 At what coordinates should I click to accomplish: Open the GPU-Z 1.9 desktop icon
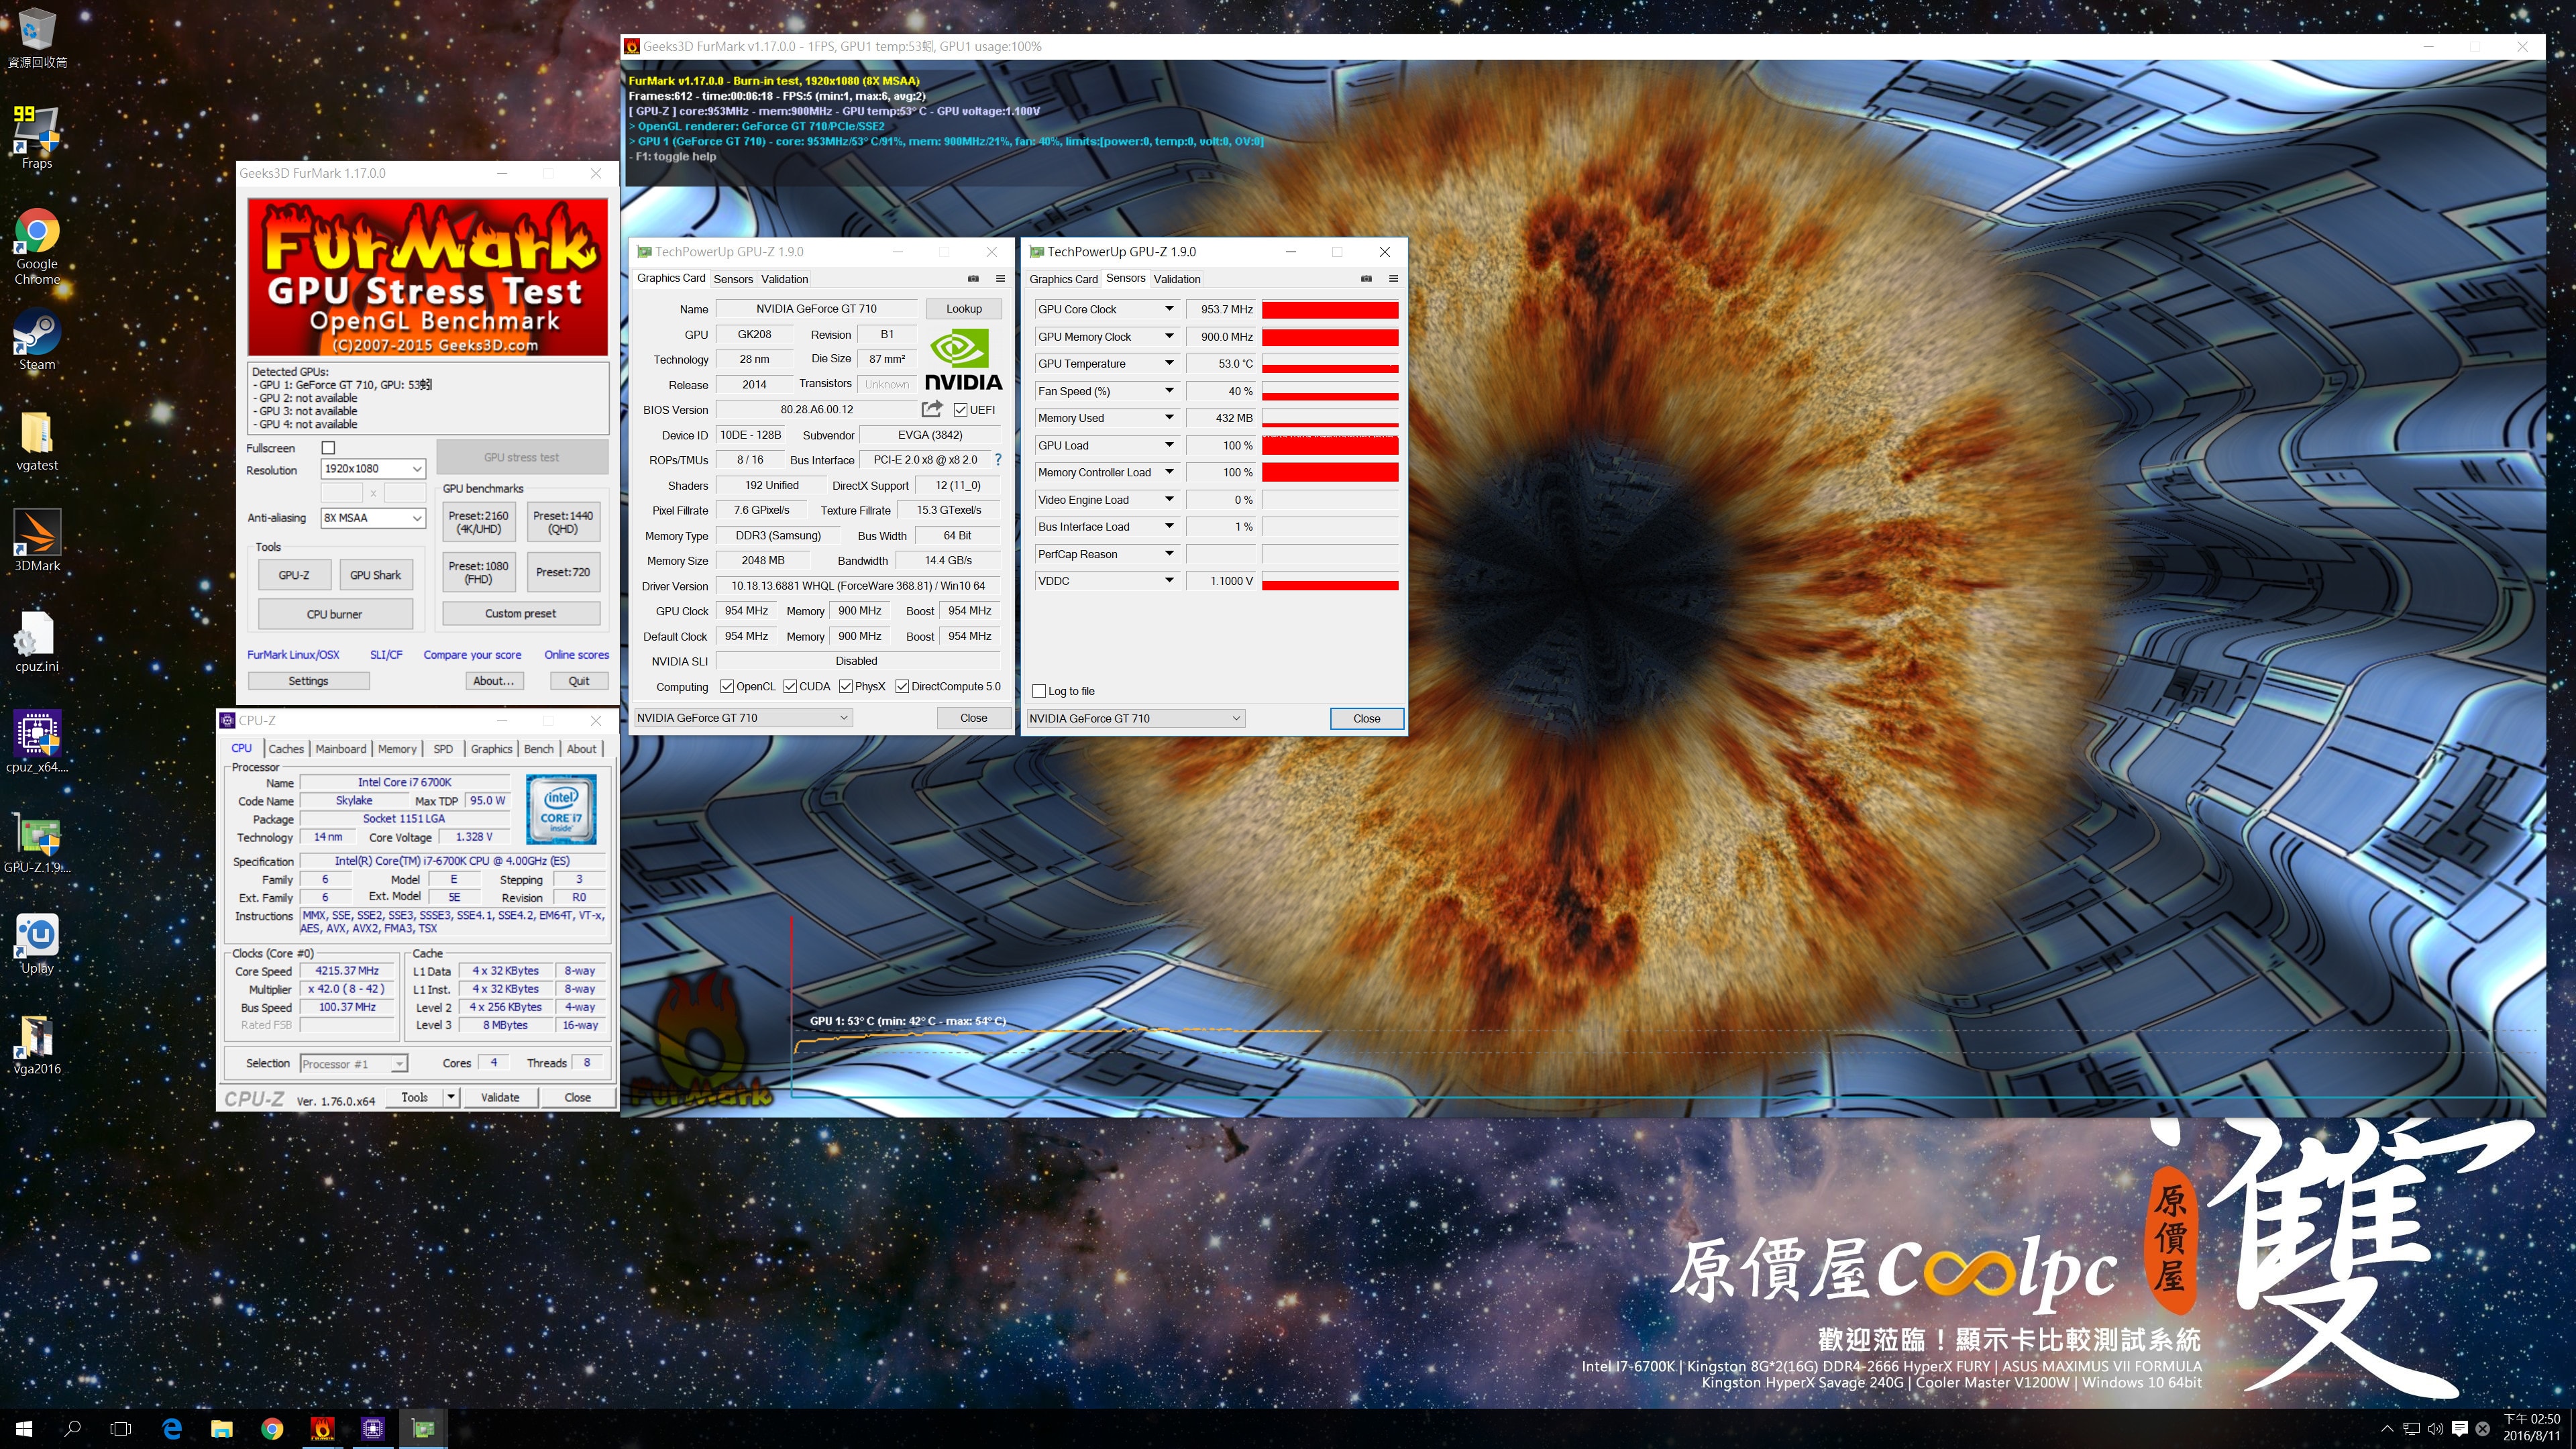point(37,843)
